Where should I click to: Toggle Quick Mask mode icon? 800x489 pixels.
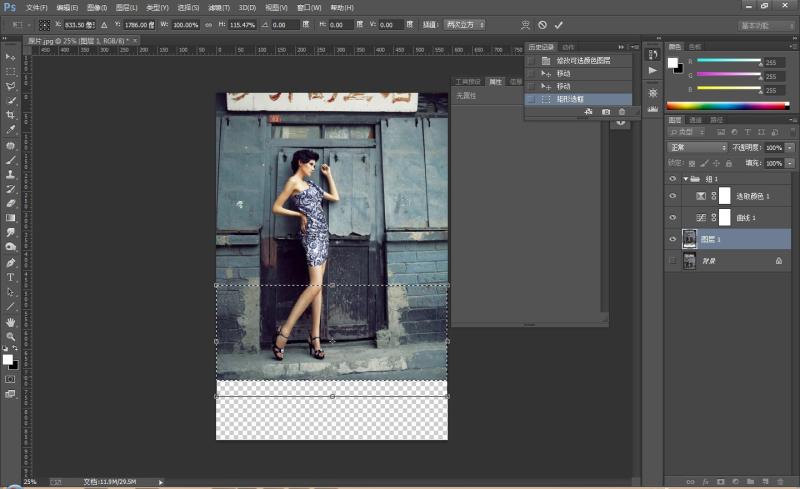point(10,379)
